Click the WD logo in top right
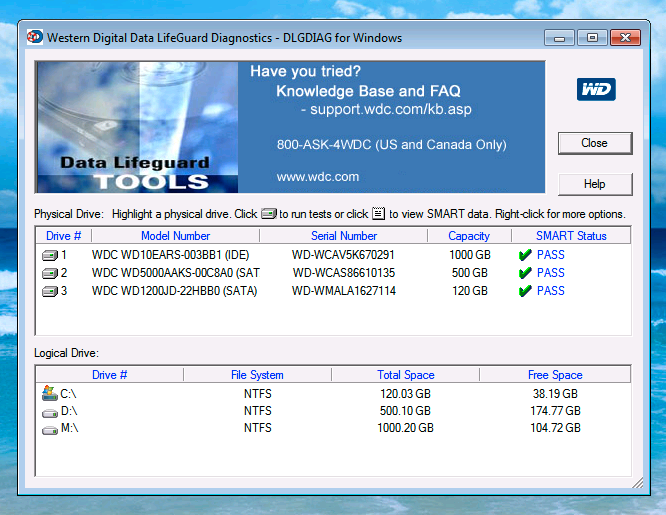Screen dimensions: 666x515 click(x=595, y=90)
